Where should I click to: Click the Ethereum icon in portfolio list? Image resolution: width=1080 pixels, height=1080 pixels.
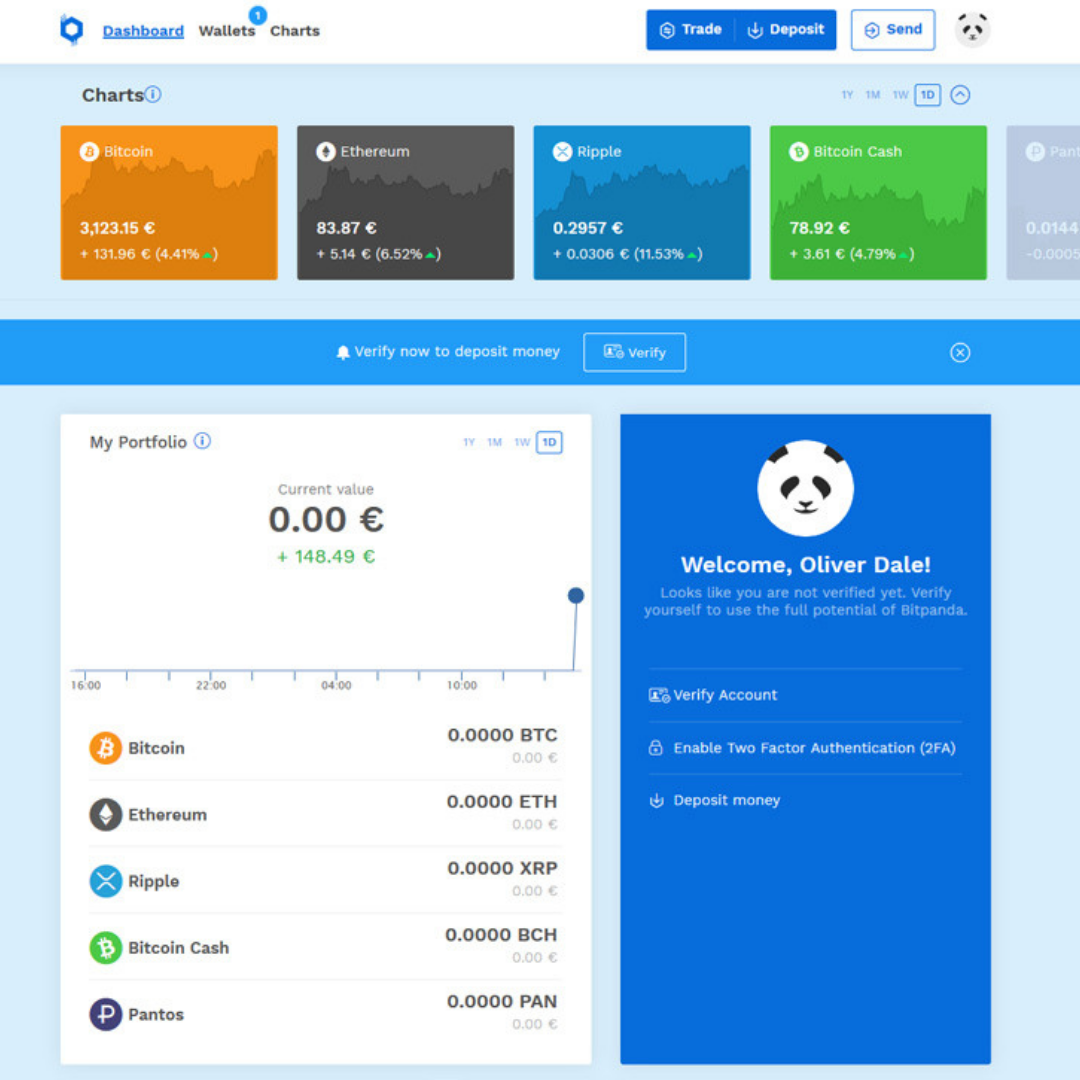click(x=105, y=815)
